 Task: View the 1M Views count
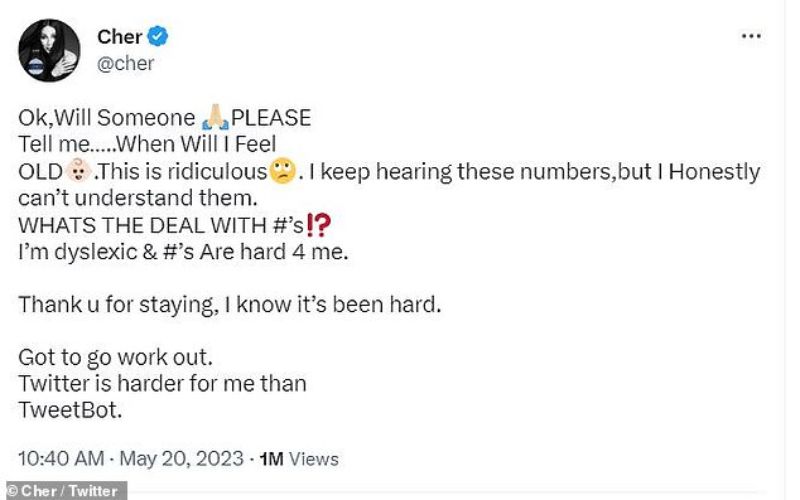(299, 460)
